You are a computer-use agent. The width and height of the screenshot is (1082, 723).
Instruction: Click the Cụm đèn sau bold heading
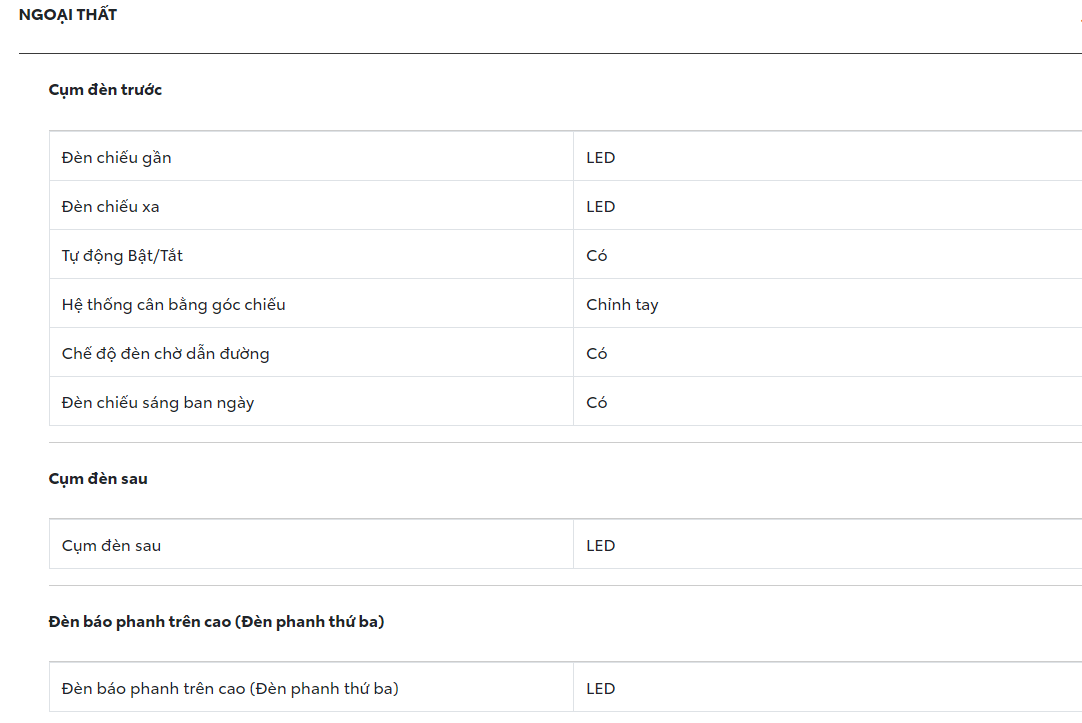98,479
